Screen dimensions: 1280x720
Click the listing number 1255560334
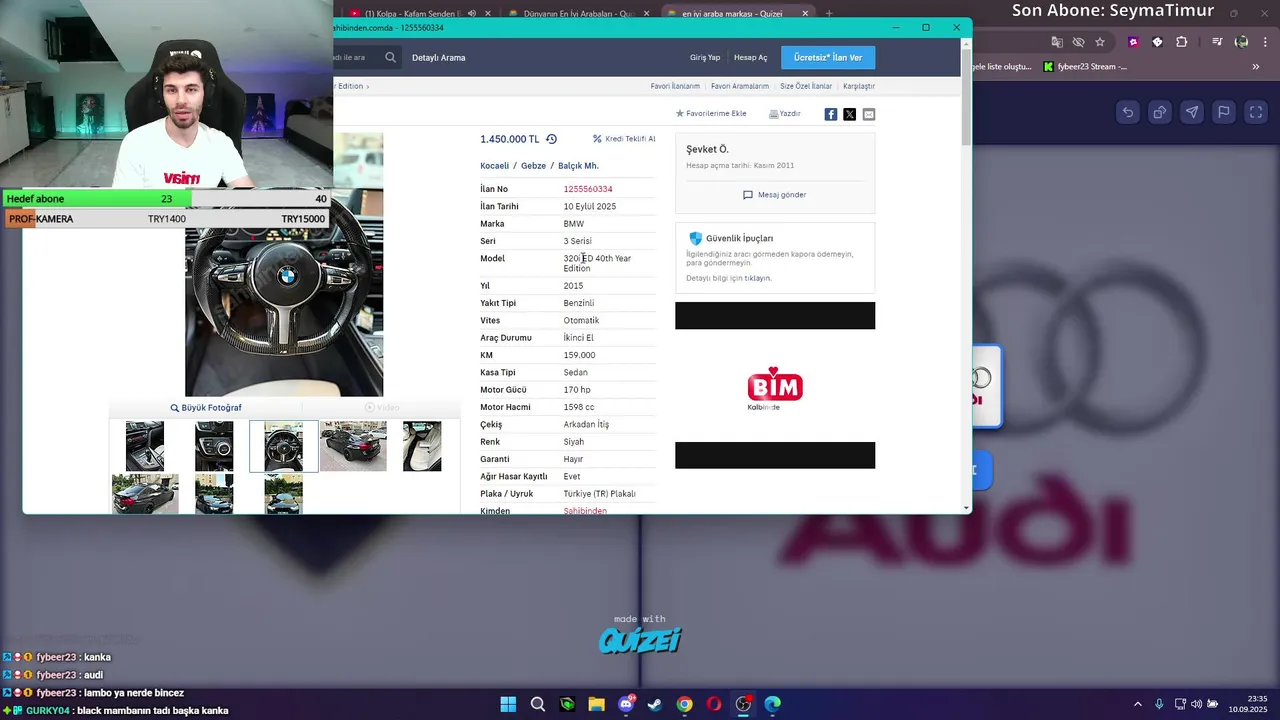[588, 189]
